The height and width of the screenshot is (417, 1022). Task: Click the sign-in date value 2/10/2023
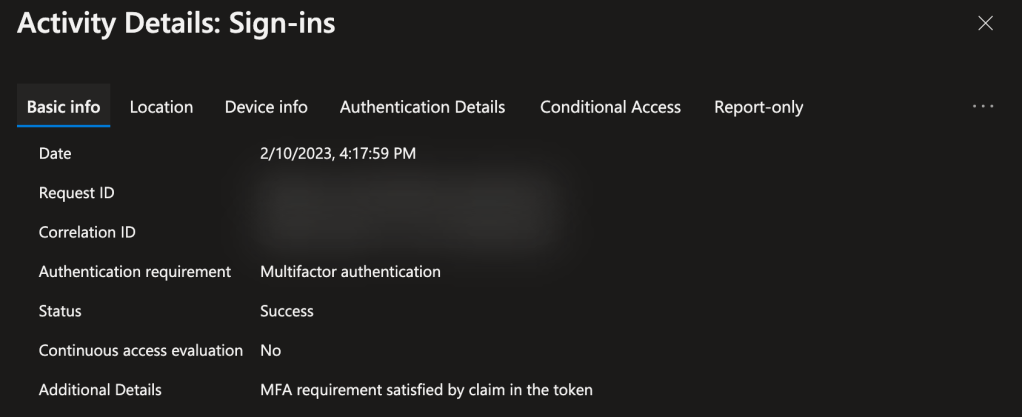[337, 154]
